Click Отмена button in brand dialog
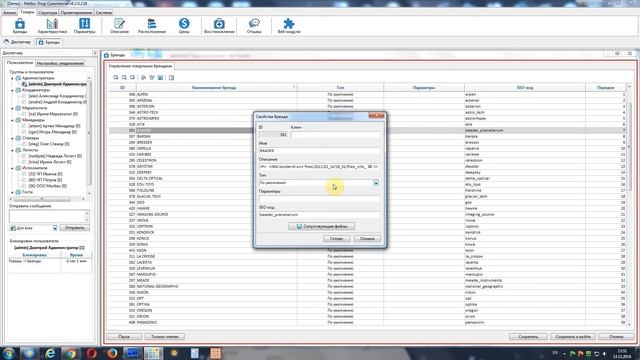 tap(367, 238)
